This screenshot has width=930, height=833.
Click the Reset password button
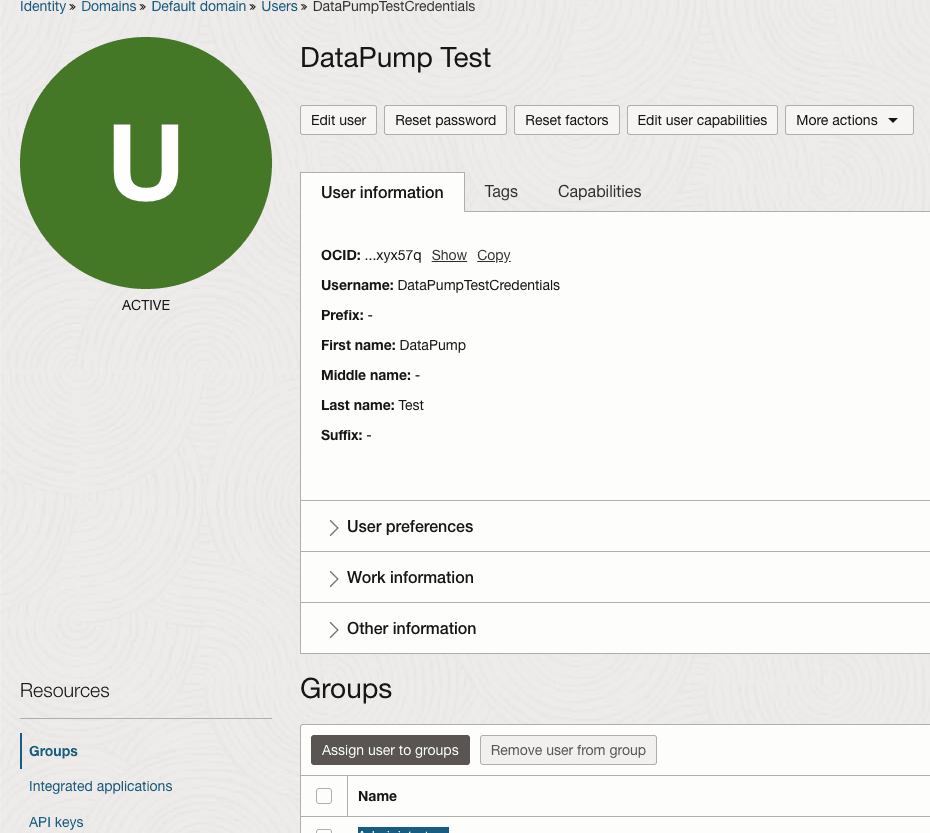(x=445, y=120)
